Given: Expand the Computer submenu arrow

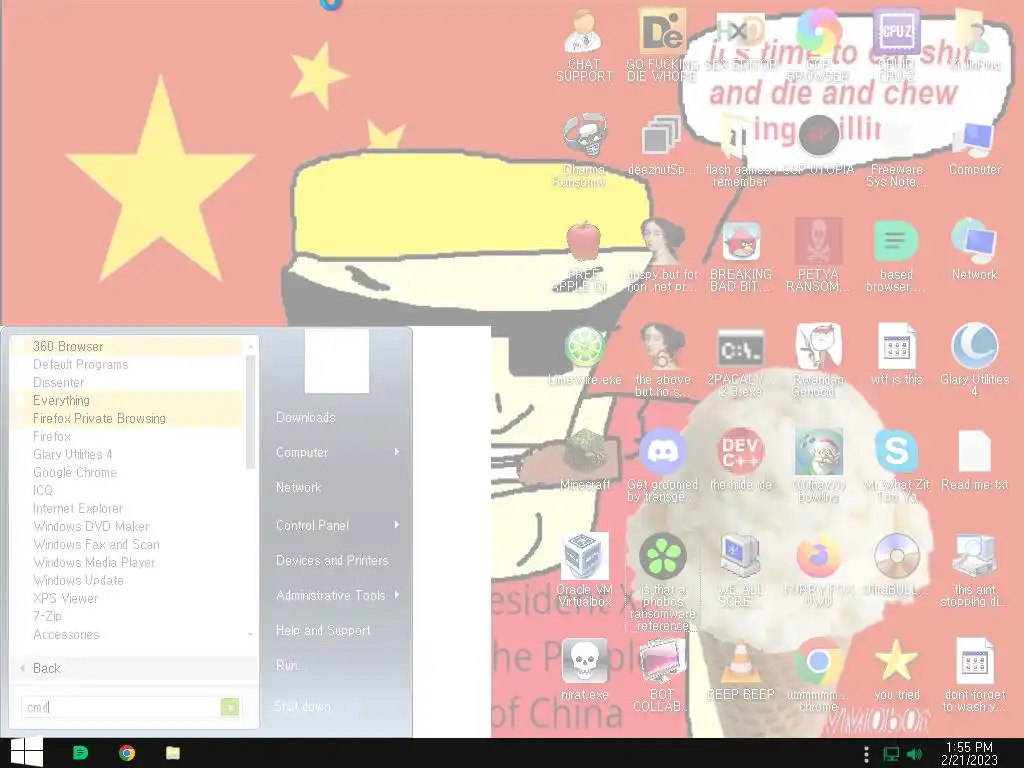Looking at the screenshot, I should click(x=396, y=452).
